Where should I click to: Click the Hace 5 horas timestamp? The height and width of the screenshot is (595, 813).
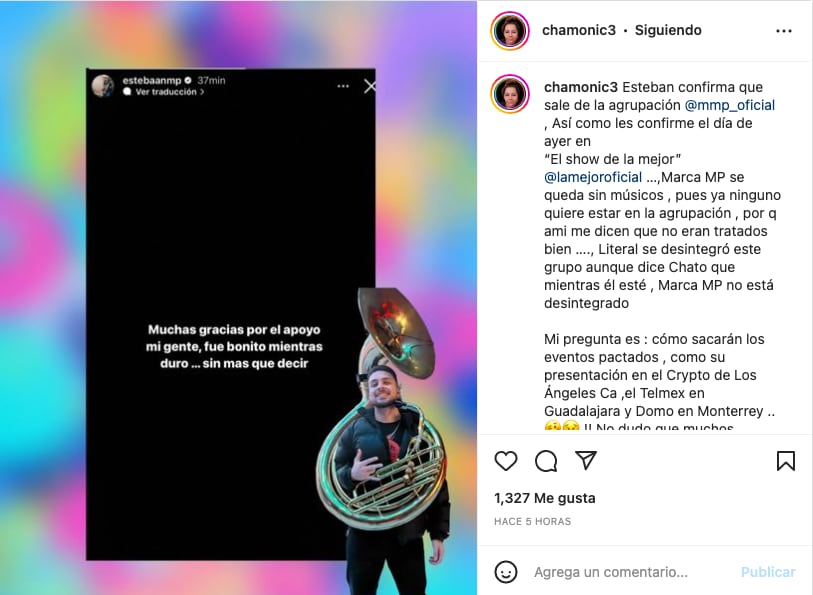(532, 521)
